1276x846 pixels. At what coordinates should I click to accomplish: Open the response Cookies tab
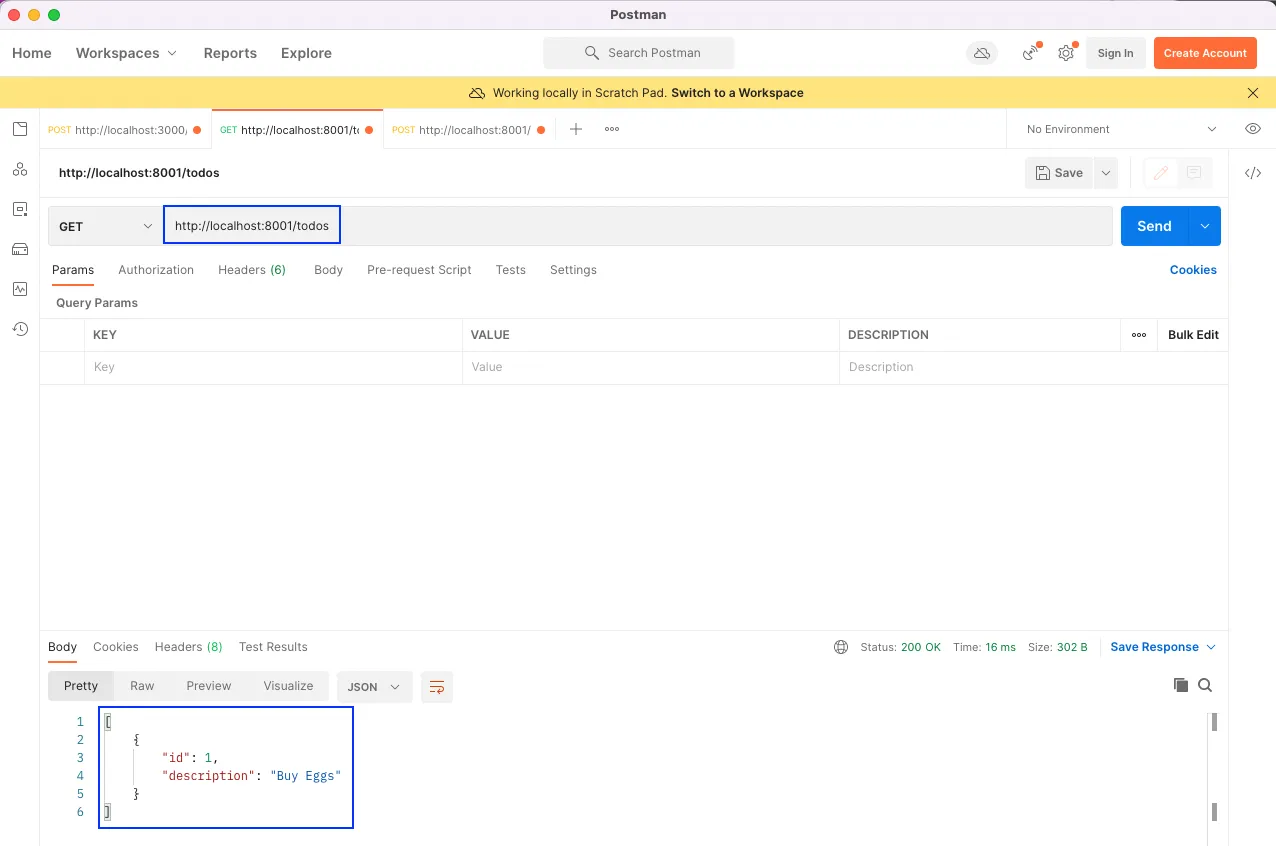pyautogui.click(x=116, y=647)
